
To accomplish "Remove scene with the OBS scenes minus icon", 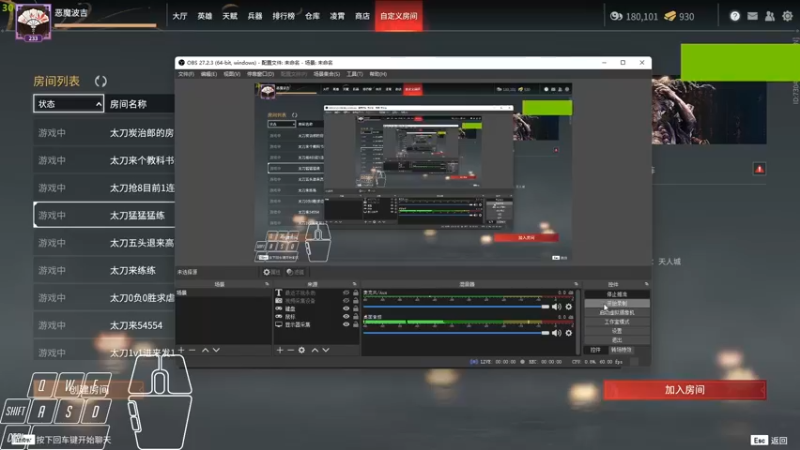I will 192,350.
